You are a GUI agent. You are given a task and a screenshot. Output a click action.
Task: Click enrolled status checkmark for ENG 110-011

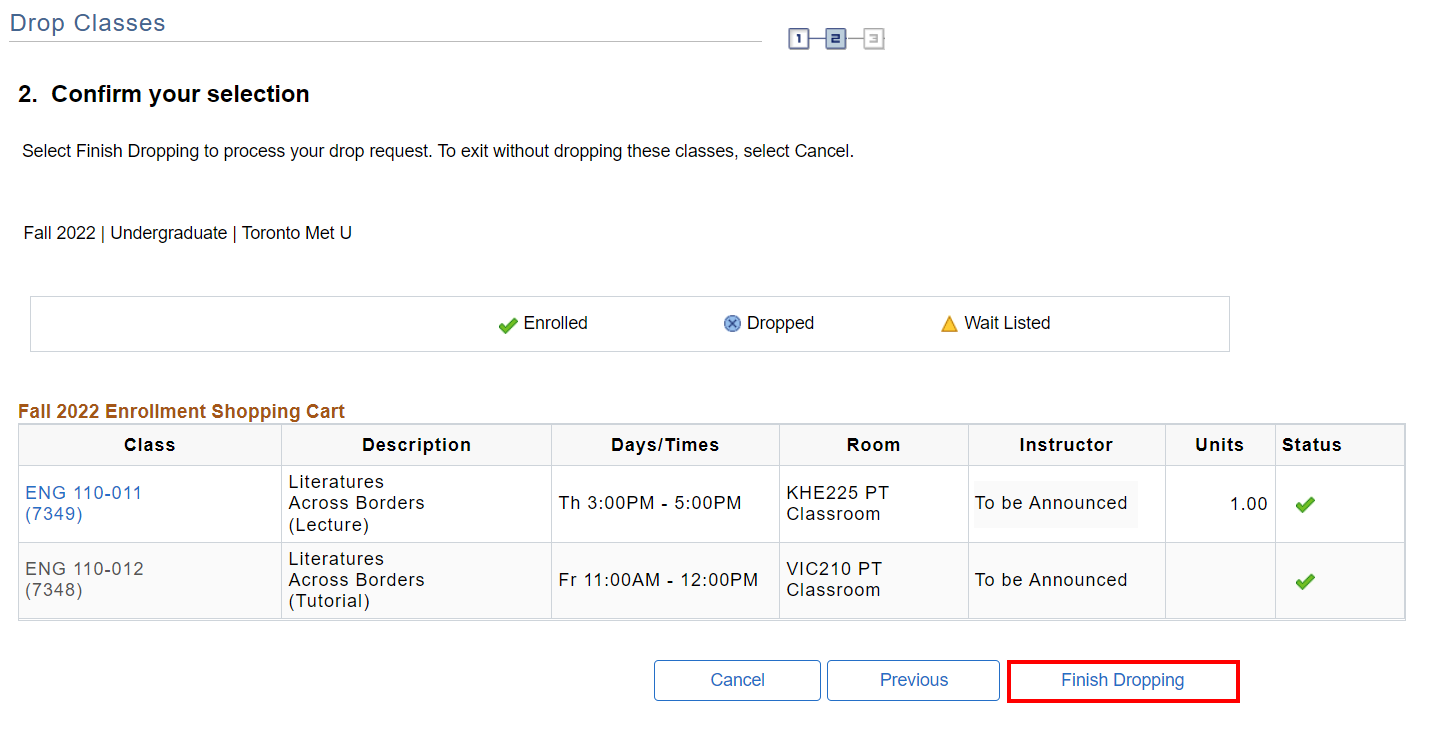pos(1304,505)
